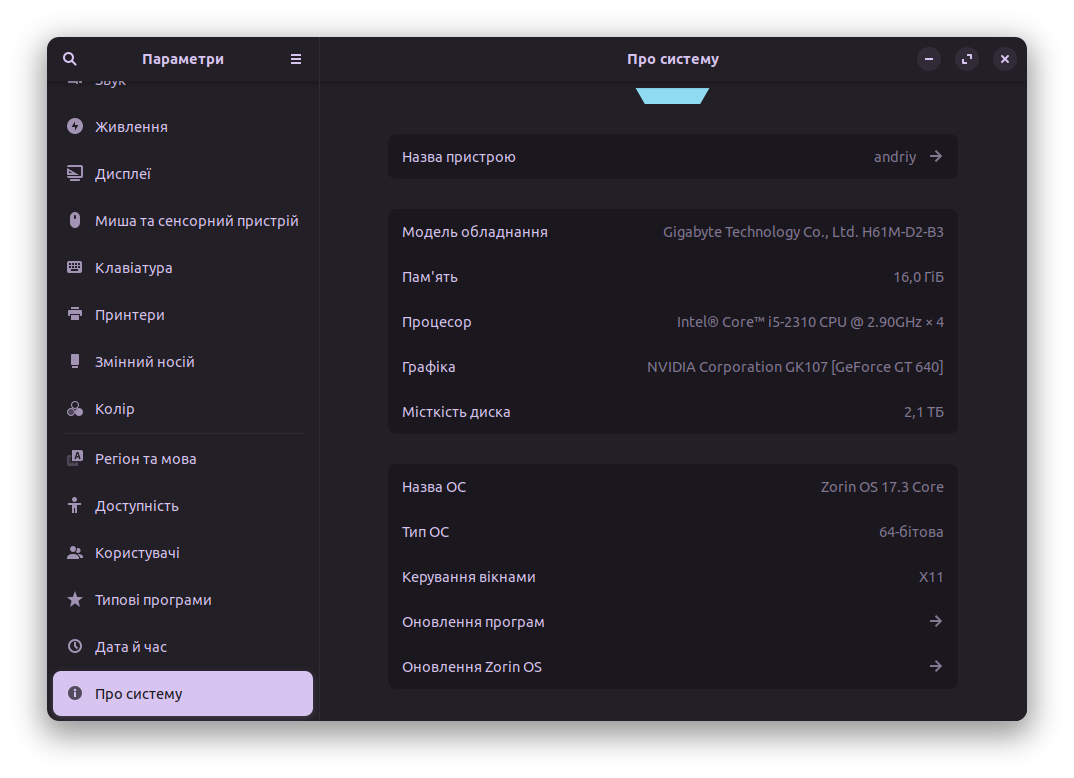Click the Живлення lightning icon
The height and width of the screenshot is (778, 1074).
[x=75, y=127]
